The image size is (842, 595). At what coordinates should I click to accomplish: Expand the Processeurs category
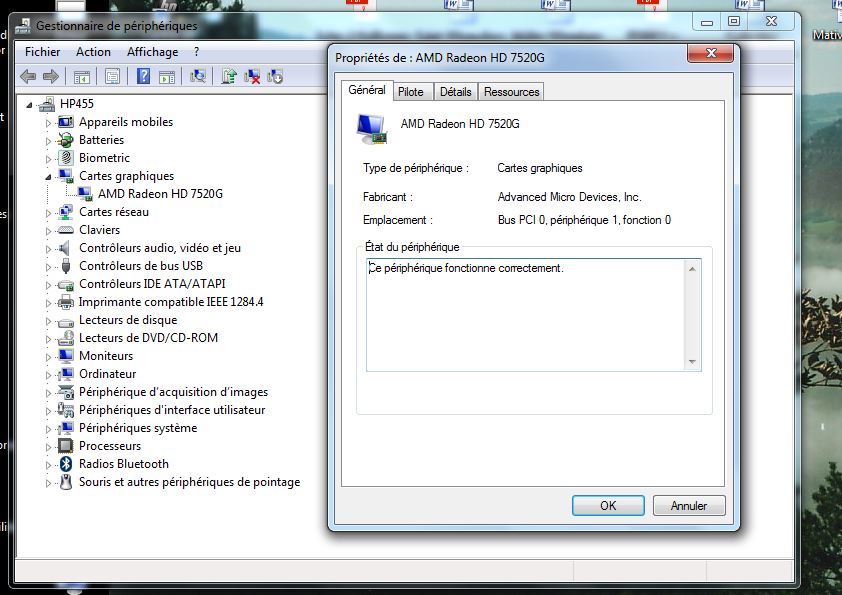47,446
